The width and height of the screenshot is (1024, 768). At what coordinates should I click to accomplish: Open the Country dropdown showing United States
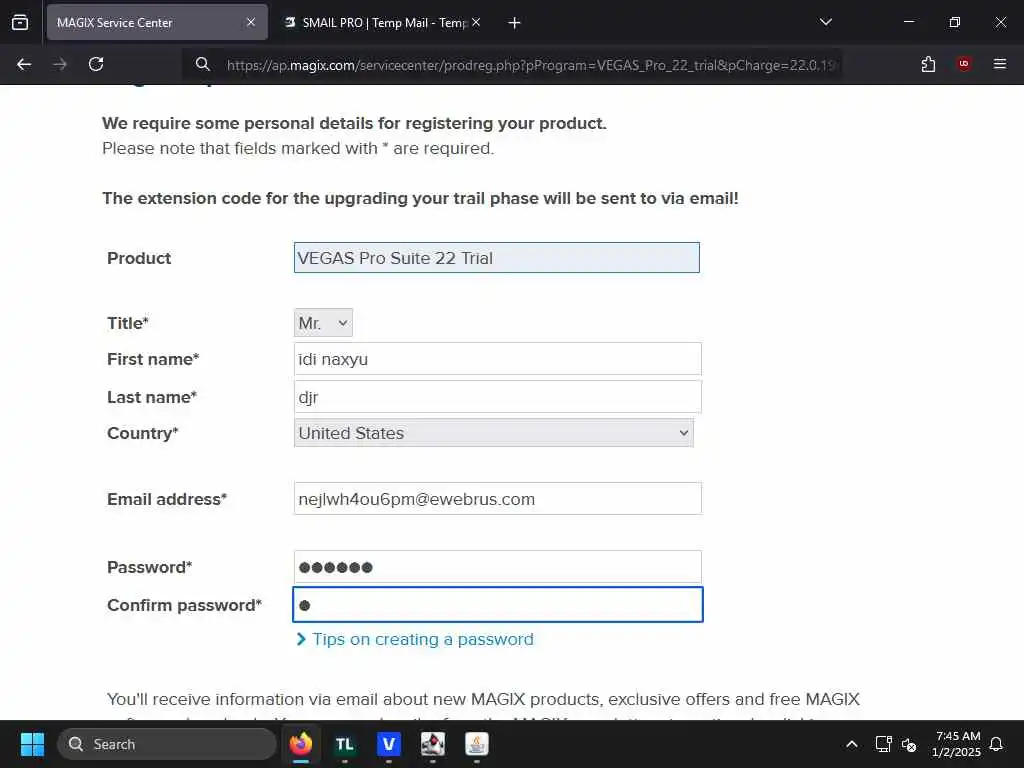tap(494, 433)
